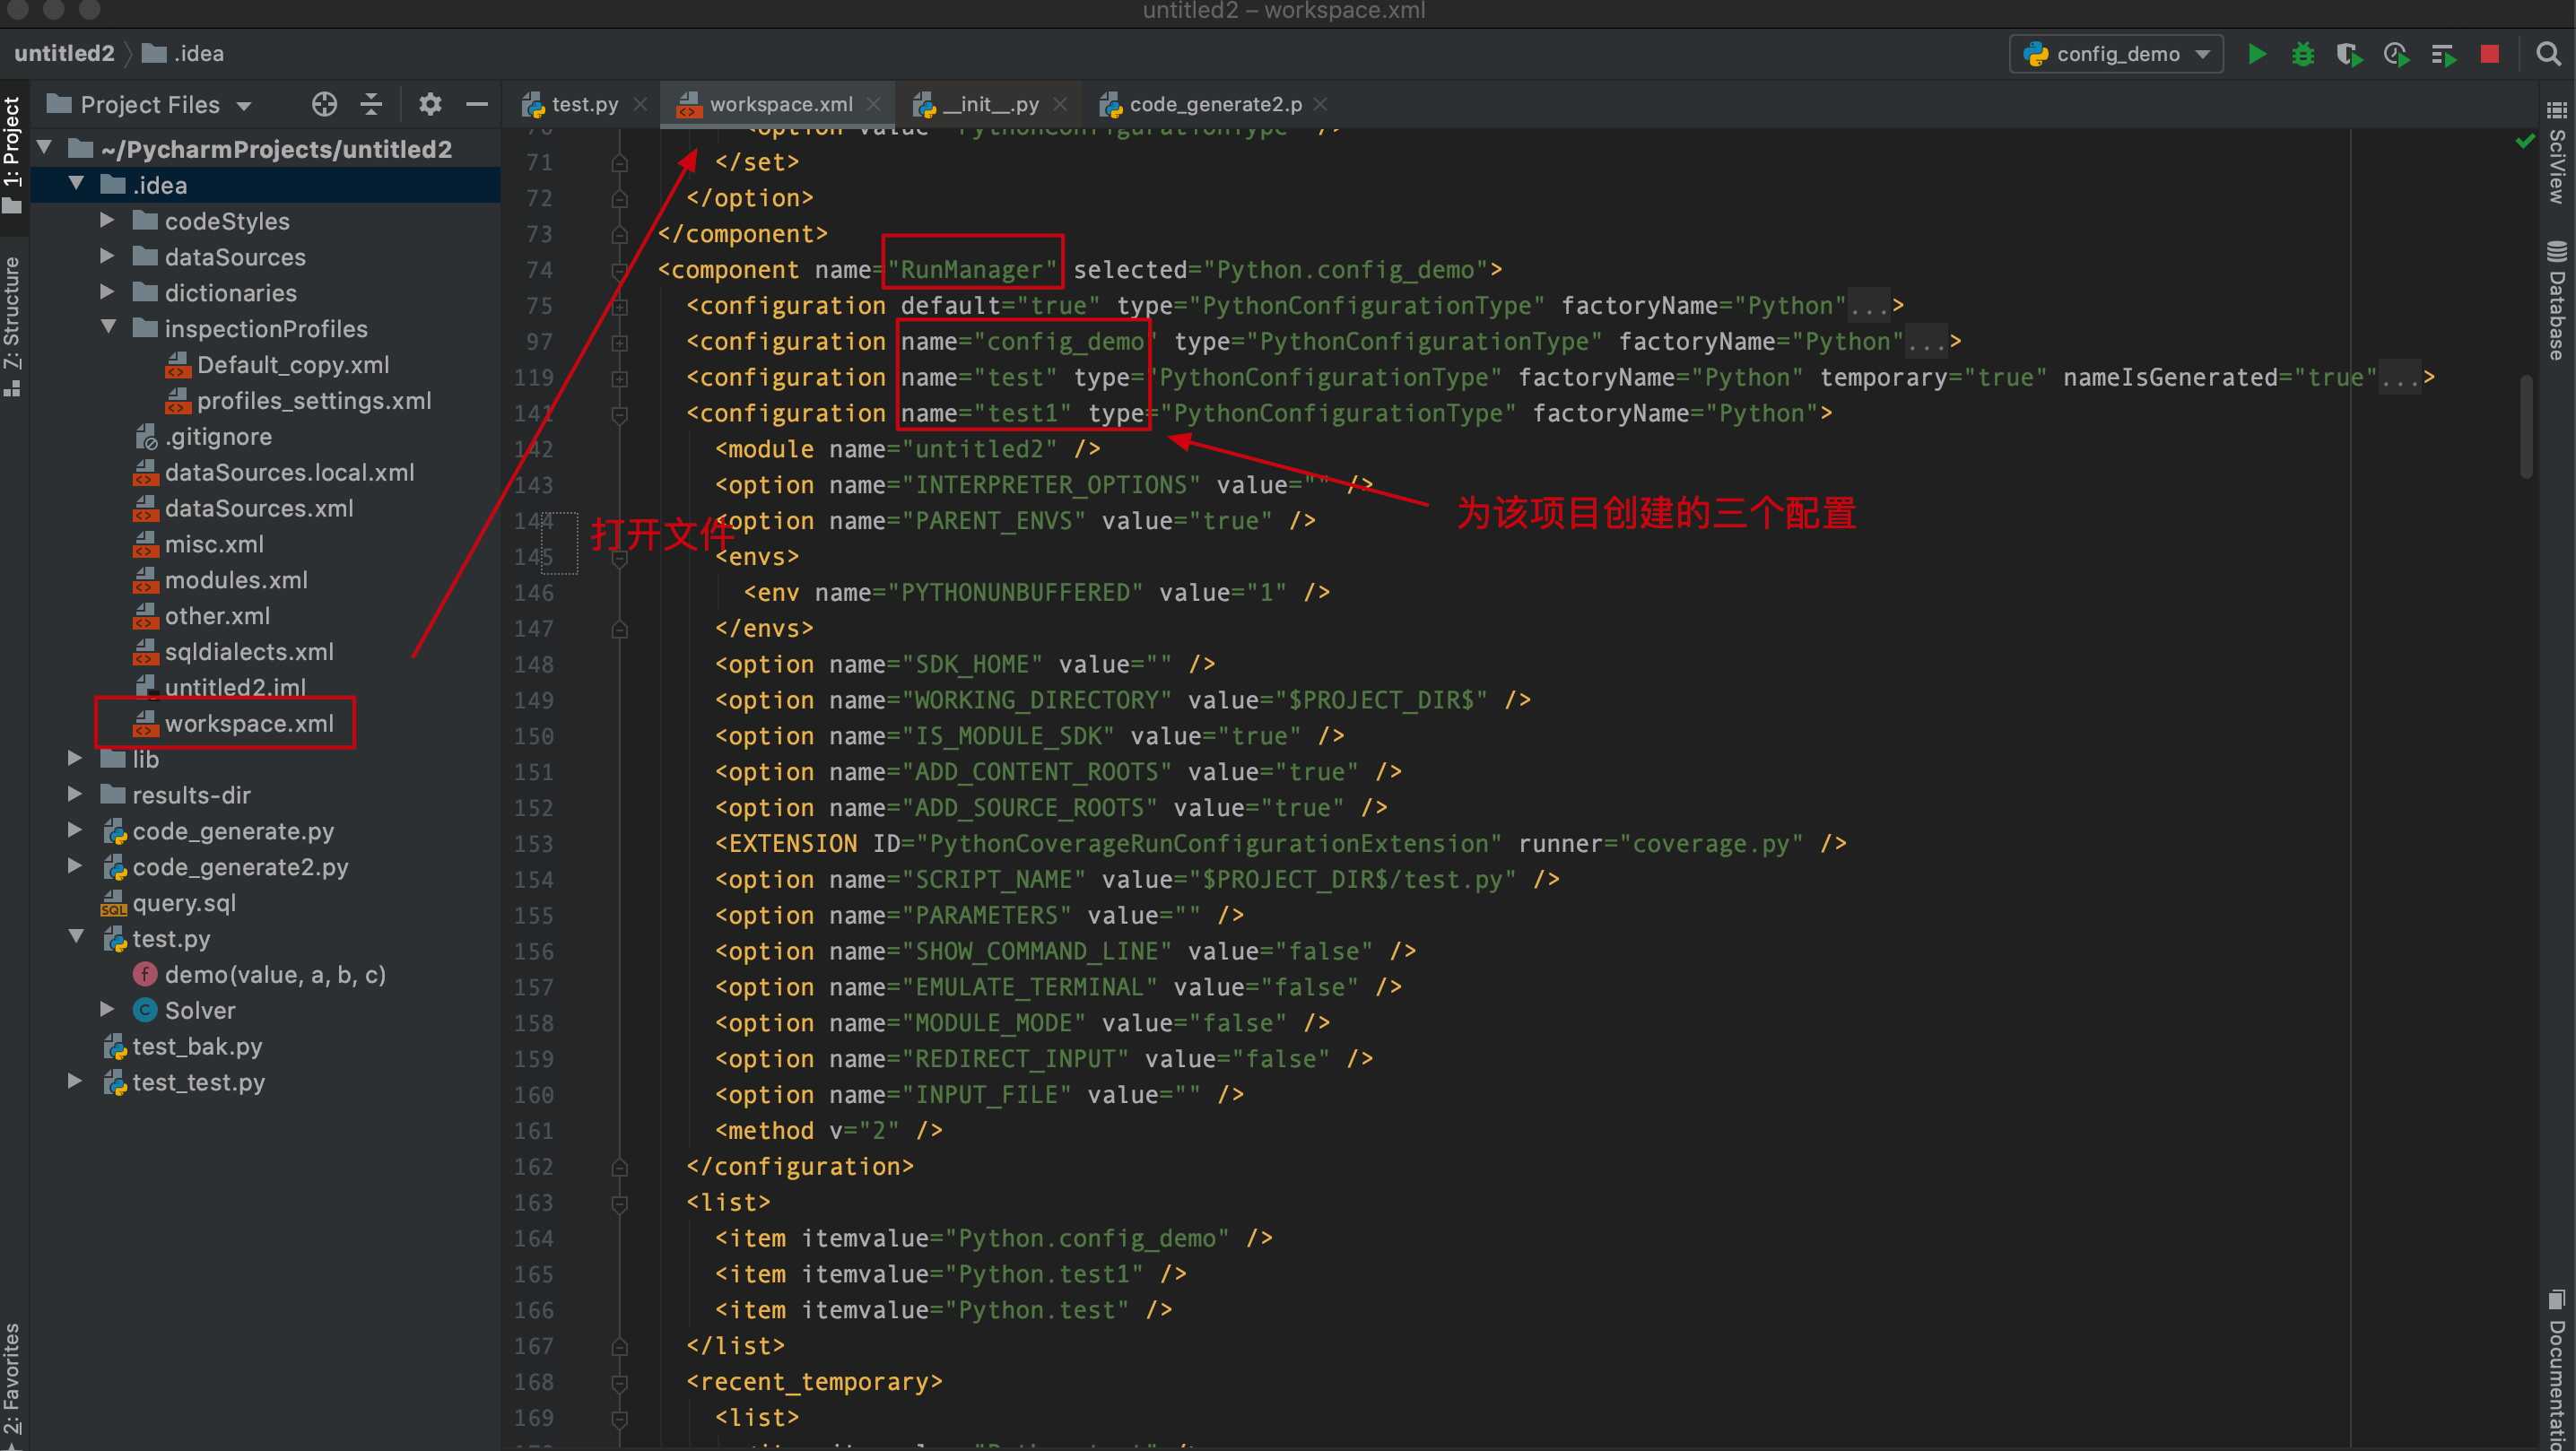Viewport: 2576px width, 1451px height.
Task: Select code_generate.py in the tree
Action: pyautogui.click(x=233, y=831)
